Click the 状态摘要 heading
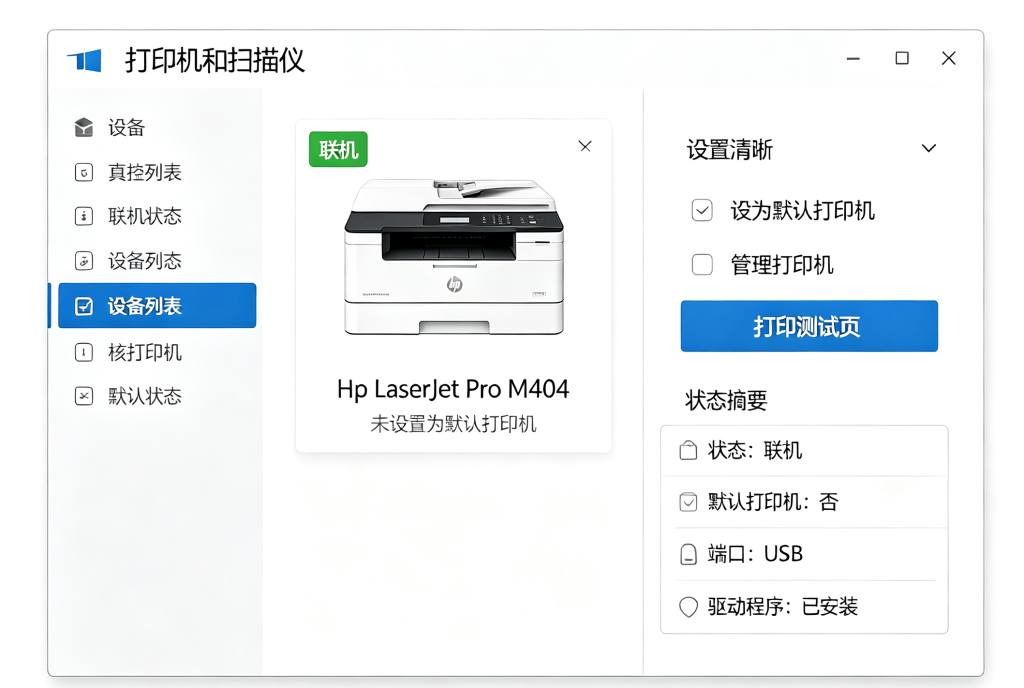Image resolution: width=1024 pixels, height=688 pixels. point(726,400)
